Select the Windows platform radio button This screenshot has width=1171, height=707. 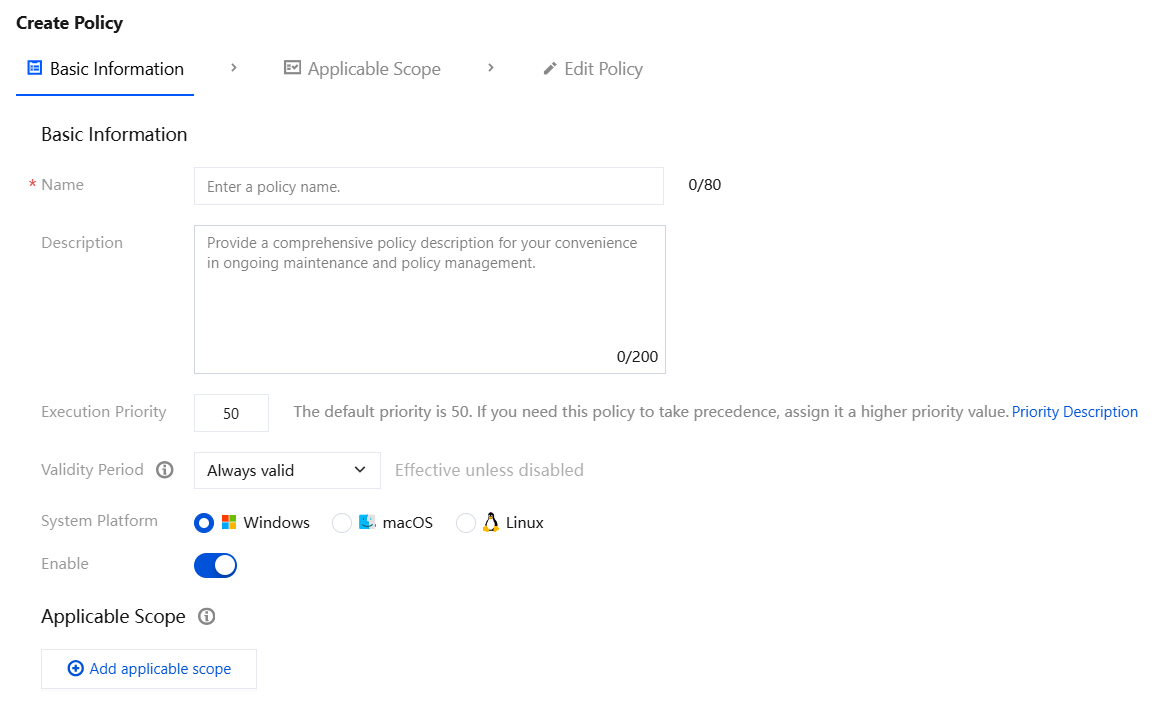(204, 523)
